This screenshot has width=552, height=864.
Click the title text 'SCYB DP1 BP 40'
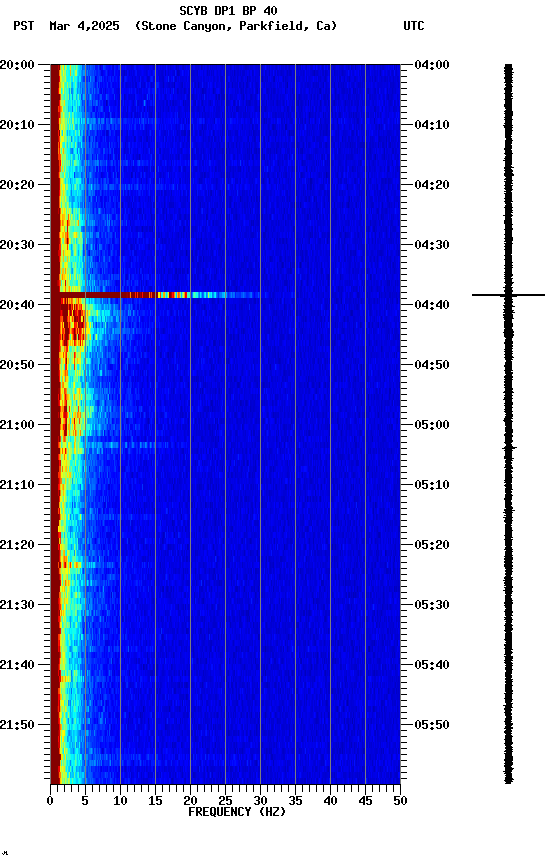pos(228,11)
